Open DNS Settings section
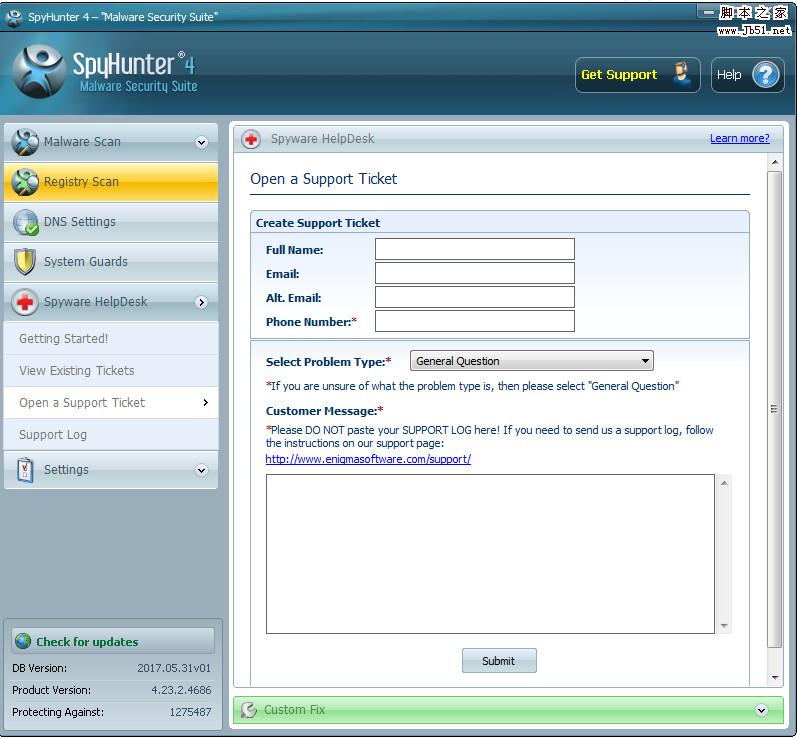The width and height of the screenshot is (797, 739). point(111,222)
